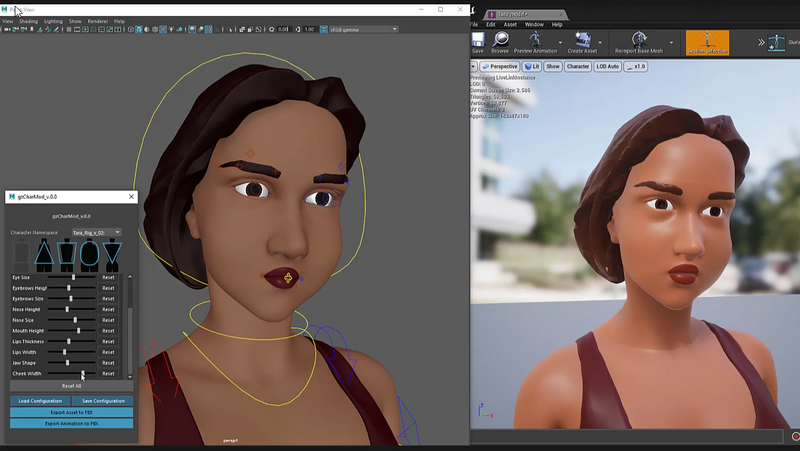
Task: Click the Cheek Width slider handle
Action: click(82, 374)
